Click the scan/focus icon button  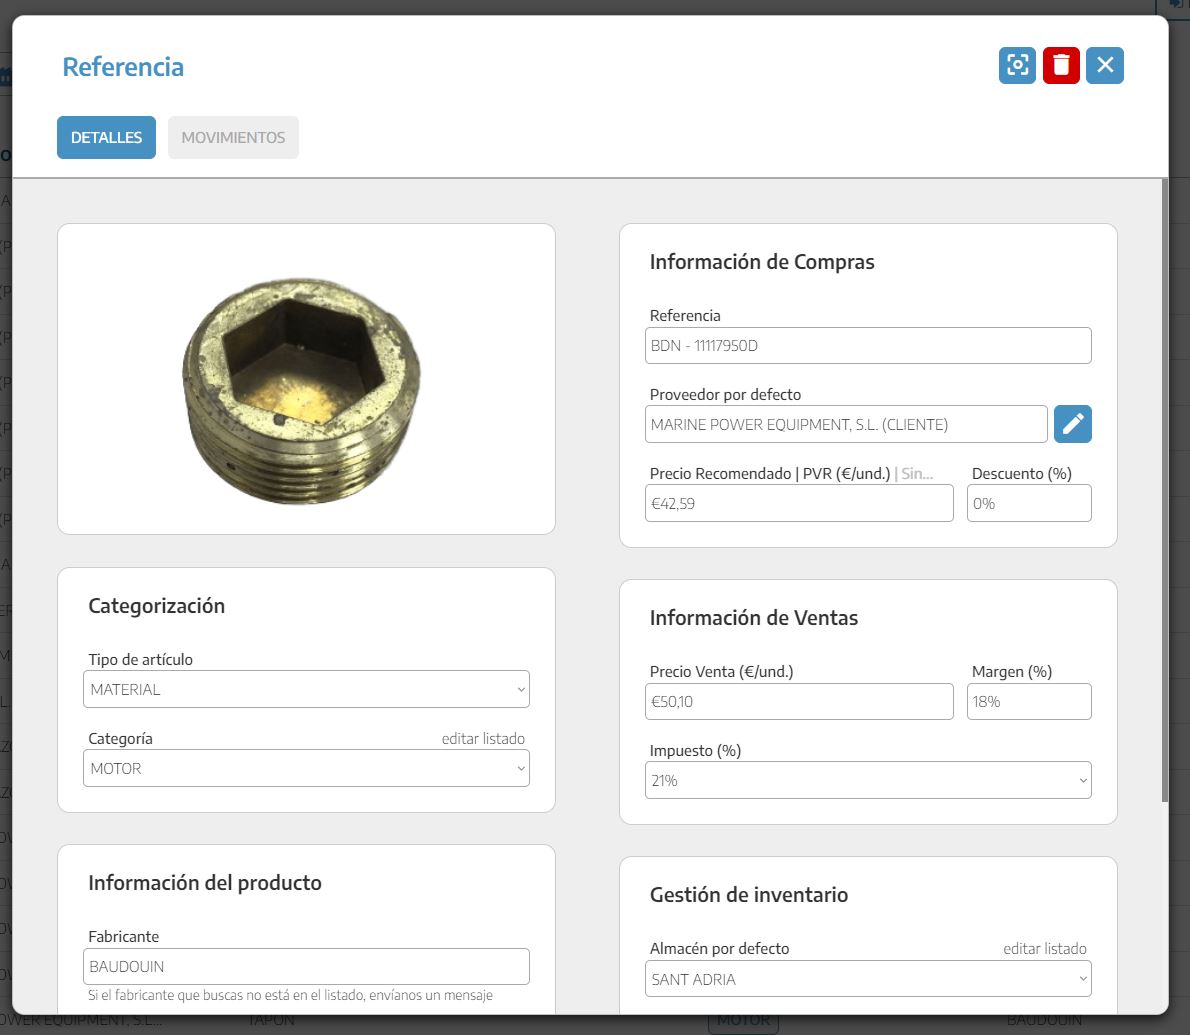1017,65
